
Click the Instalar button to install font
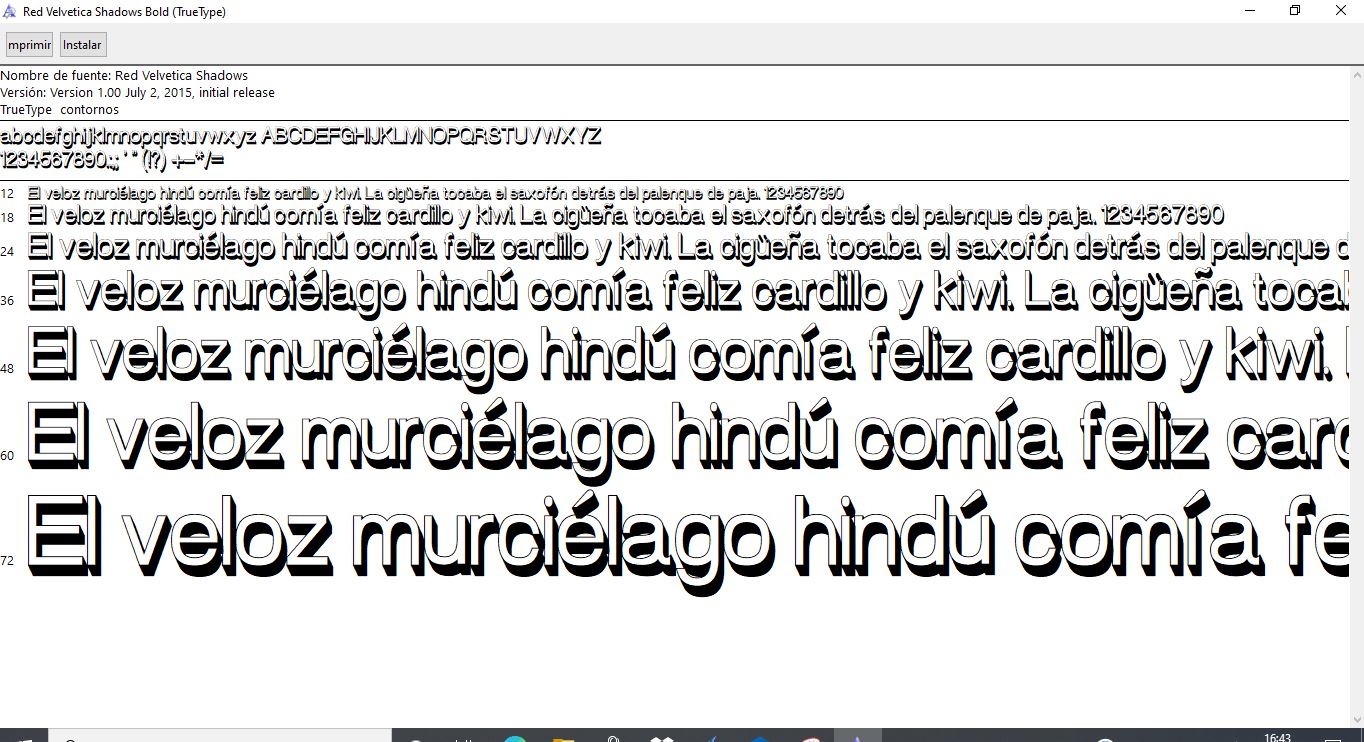coord(82,45)
